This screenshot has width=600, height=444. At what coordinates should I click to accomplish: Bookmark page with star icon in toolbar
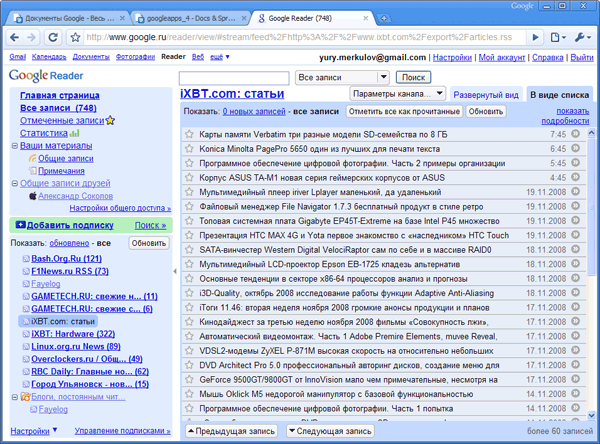pyautogui.click(x=75, y=37)
